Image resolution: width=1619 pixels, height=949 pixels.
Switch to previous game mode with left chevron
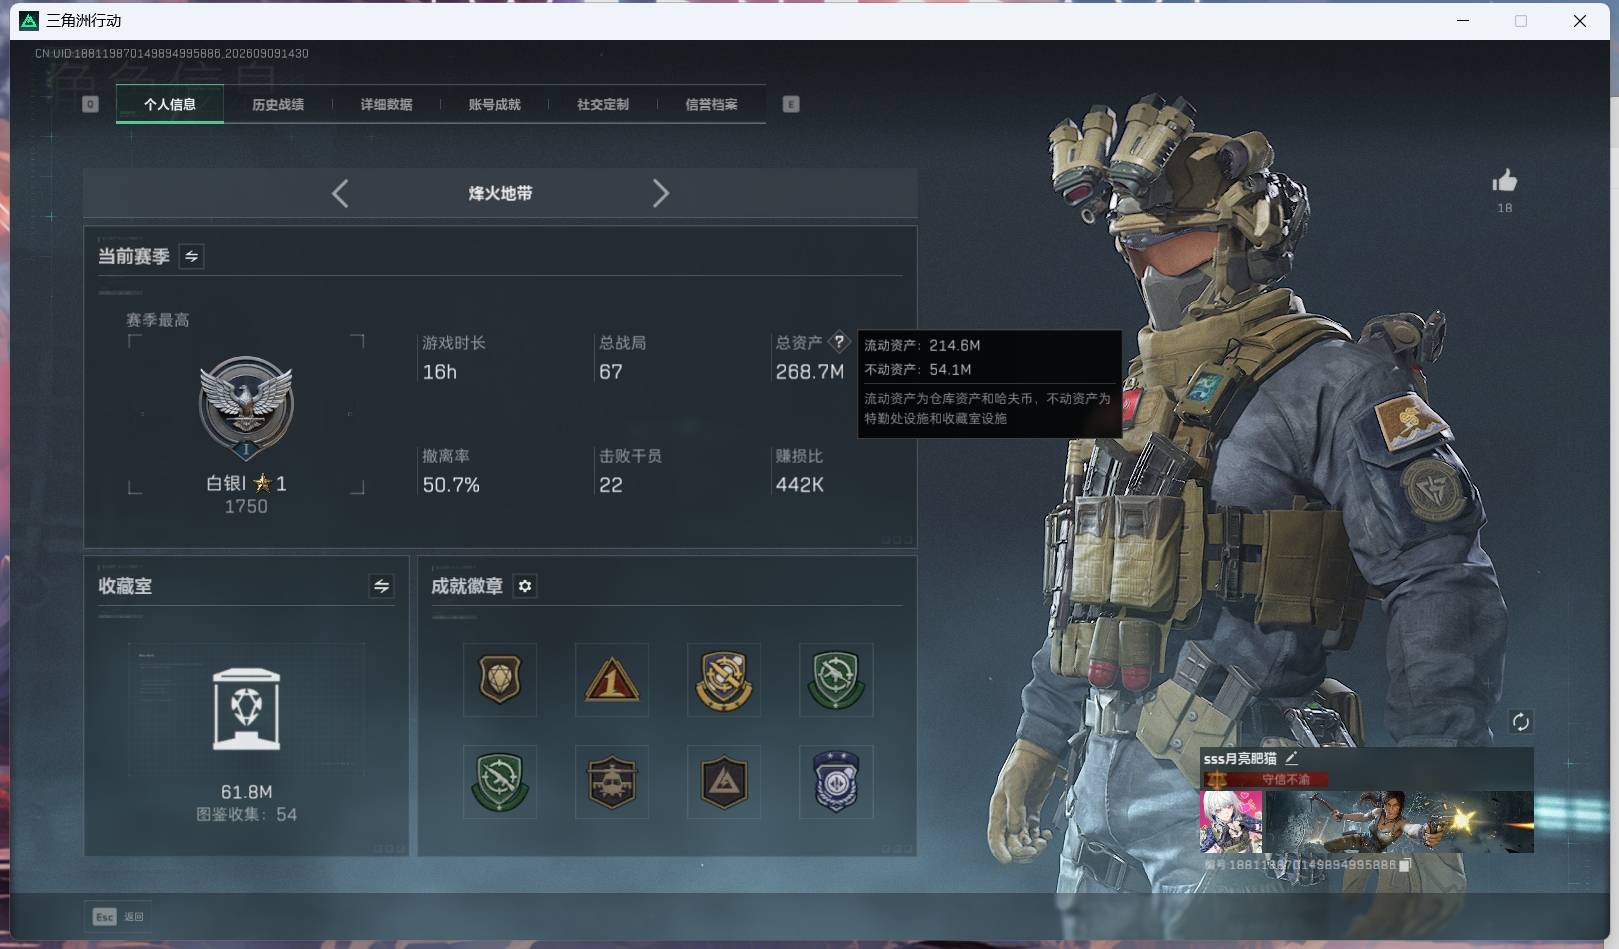(340, 193)
